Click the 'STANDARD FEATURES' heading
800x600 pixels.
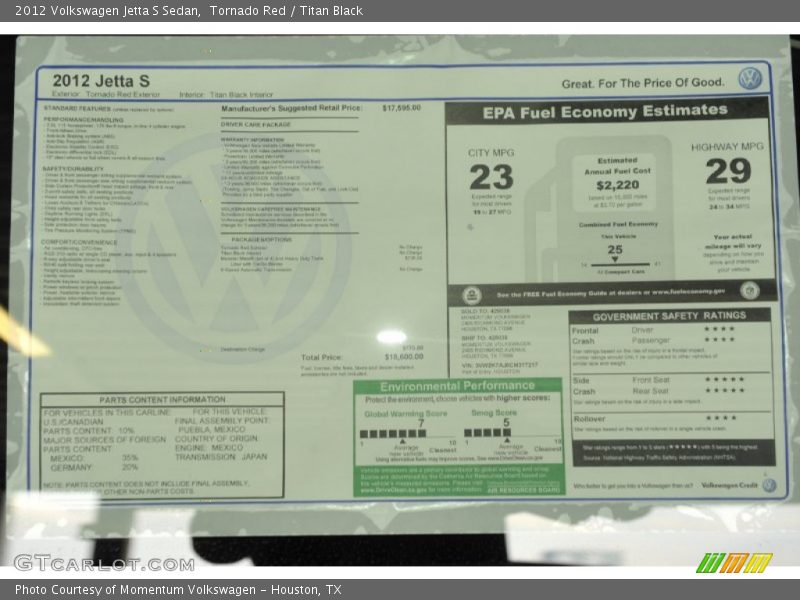(77, 109)
